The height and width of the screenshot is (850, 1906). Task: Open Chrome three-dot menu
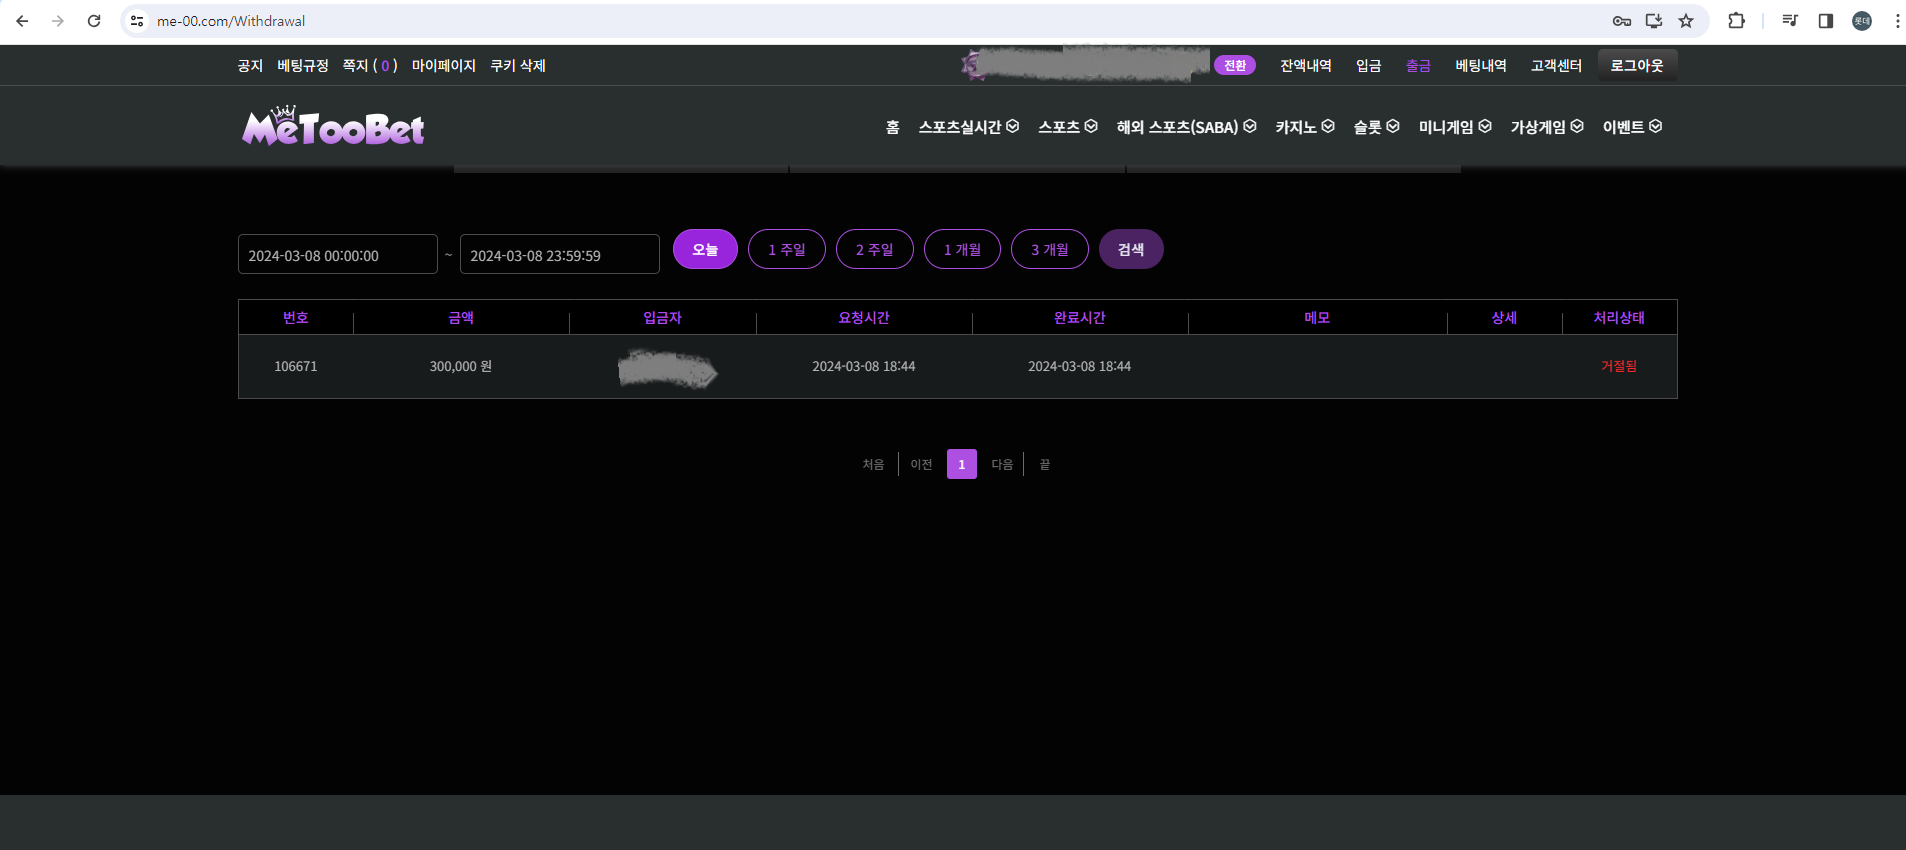(x=1896, y=21)
